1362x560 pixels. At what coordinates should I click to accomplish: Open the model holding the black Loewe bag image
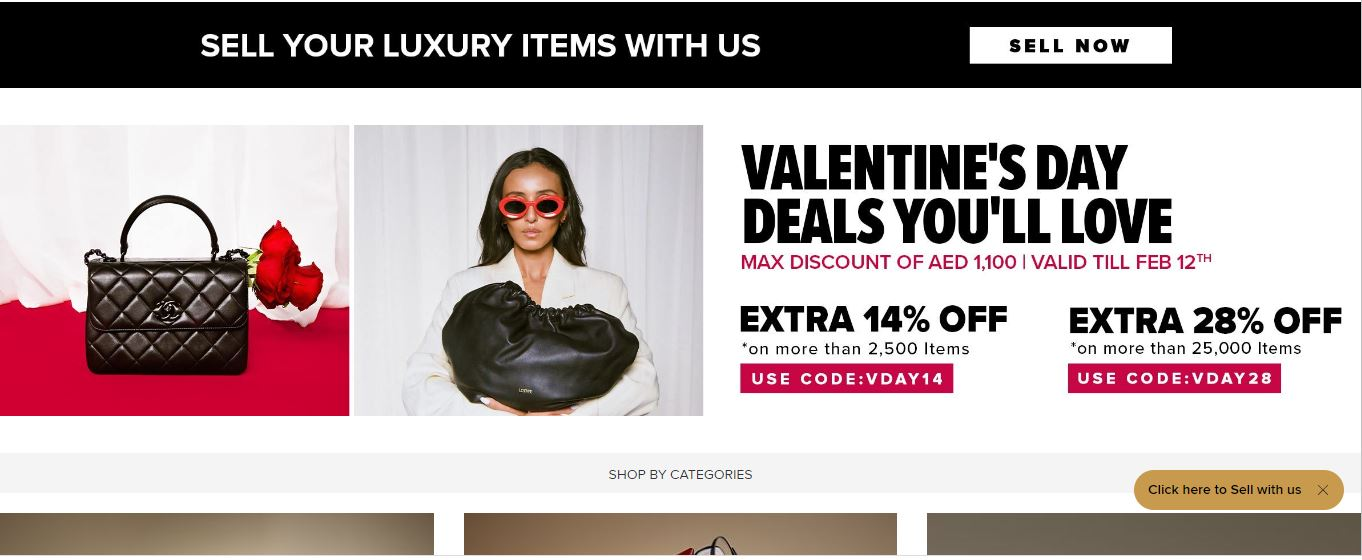[528, 270]
